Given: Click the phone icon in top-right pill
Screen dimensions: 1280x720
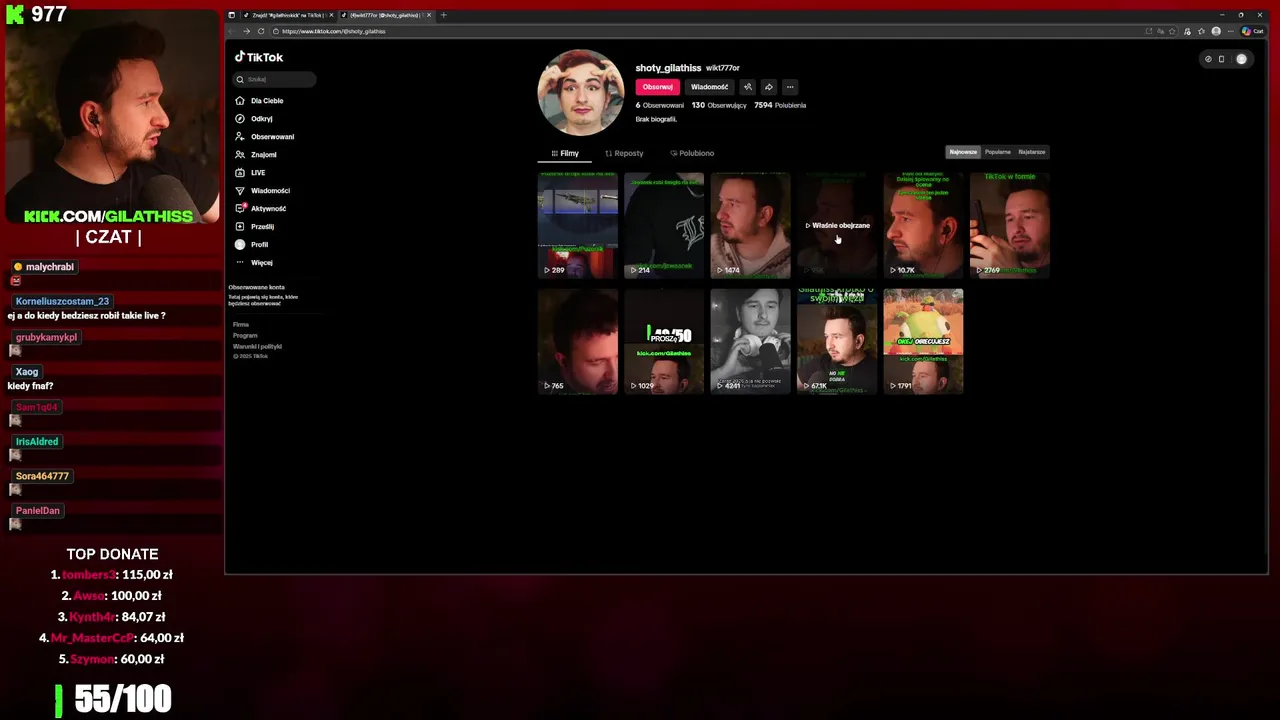Looking at the screenshot, I should click(x=1221, y=59).
